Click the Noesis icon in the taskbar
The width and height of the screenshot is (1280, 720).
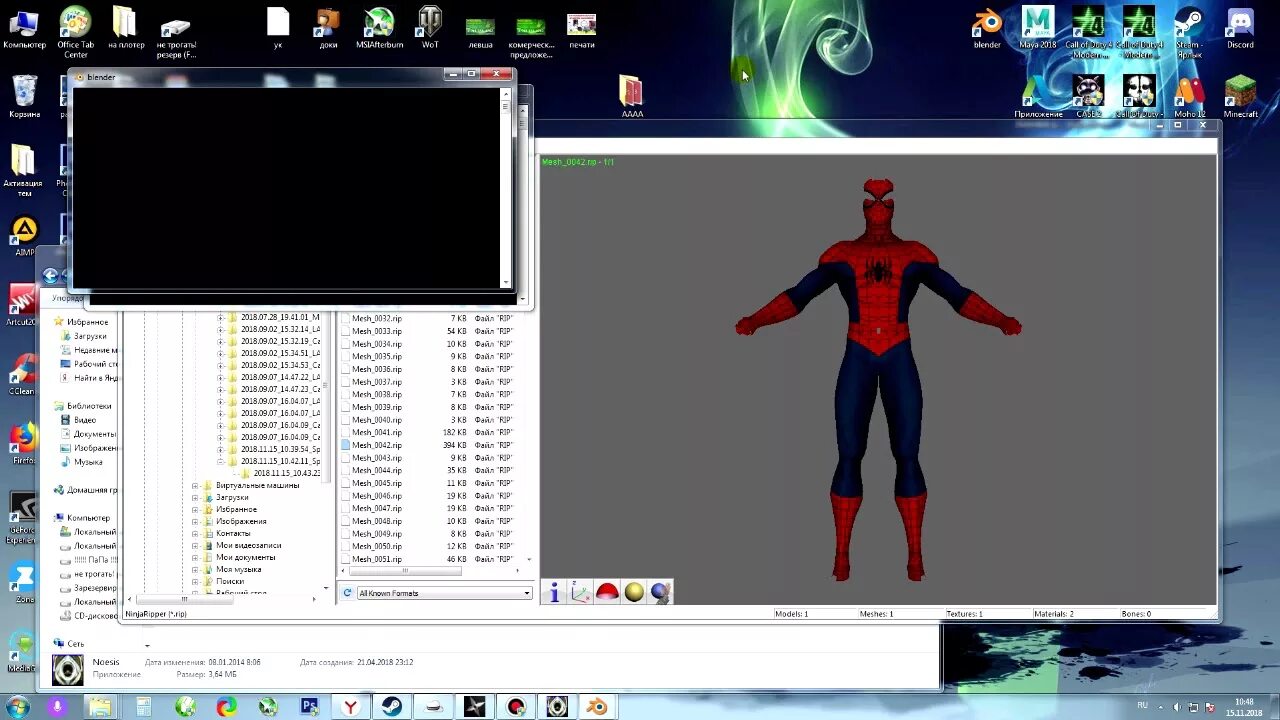[x=557, y=707]
